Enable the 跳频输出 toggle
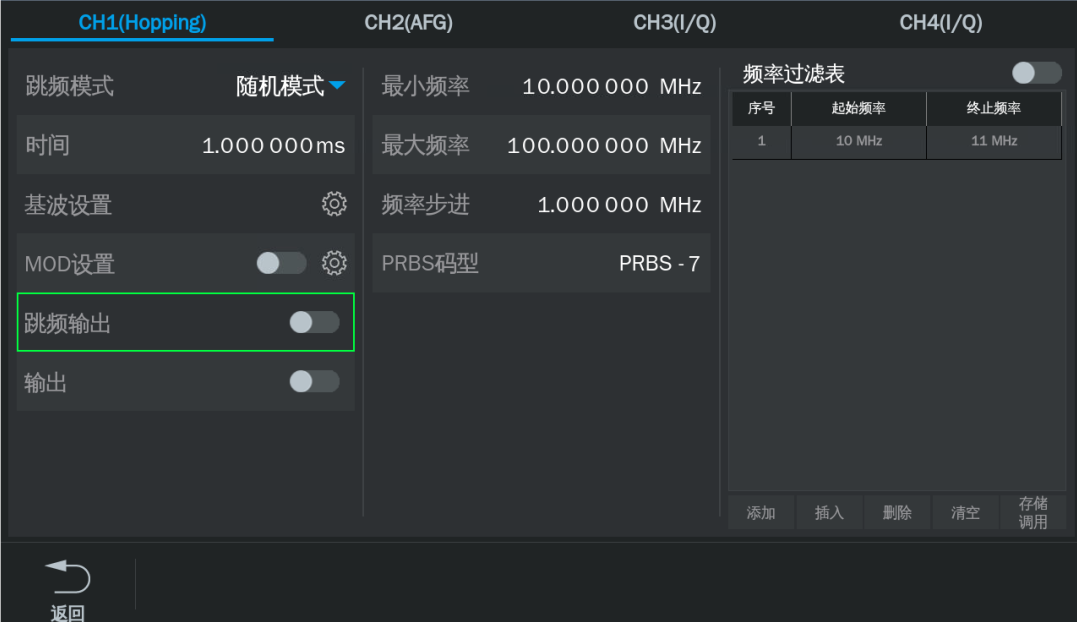1077x622 pixels. (x=314, y=323)
